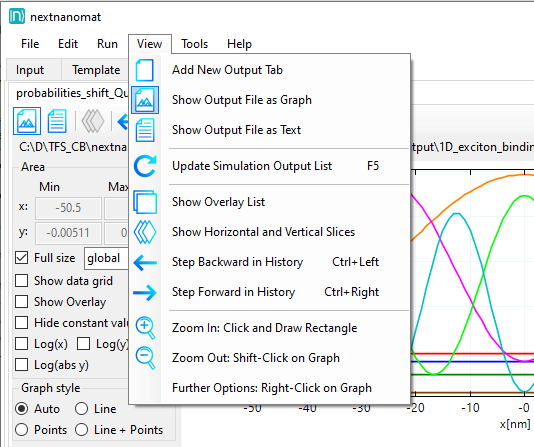Enable Show data grid
Viewport: 534px width, 447px height.
21,281
